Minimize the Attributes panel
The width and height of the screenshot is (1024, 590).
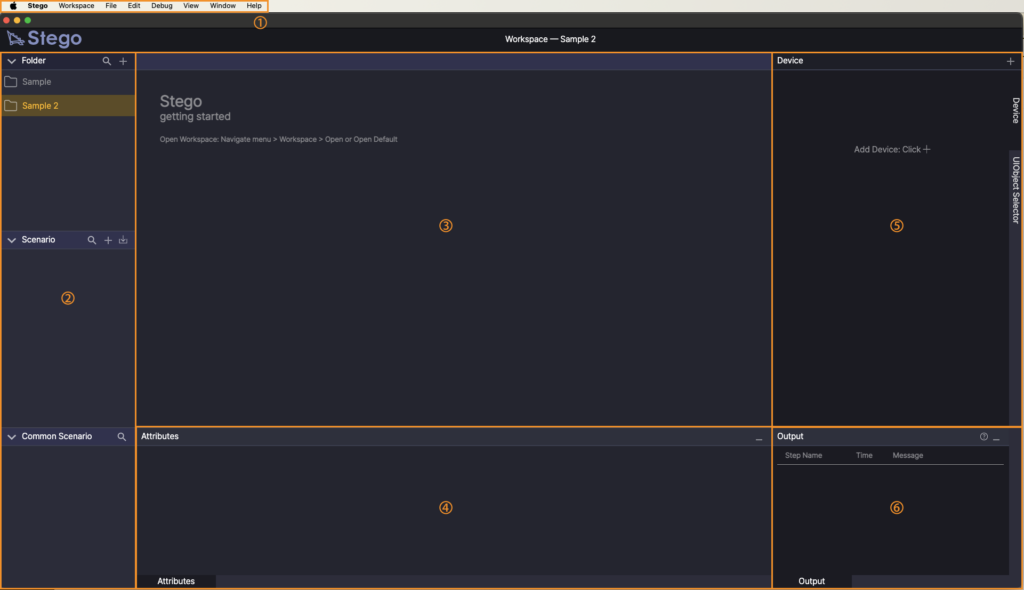click(759, 438)
